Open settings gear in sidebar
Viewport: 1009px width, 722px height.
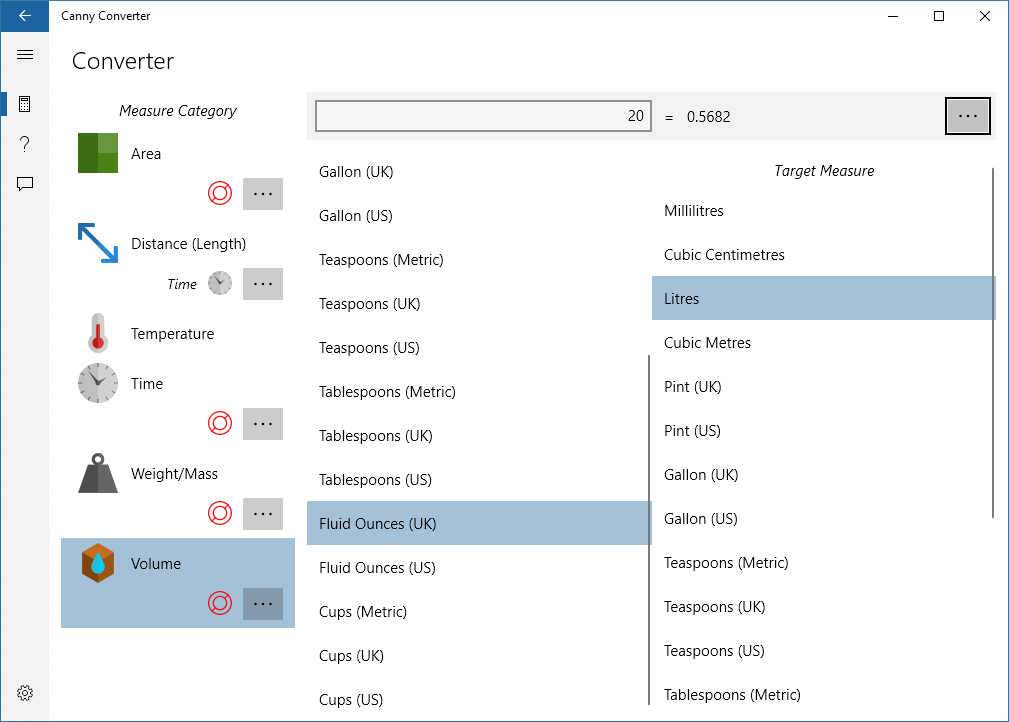(x=25, y=693)
